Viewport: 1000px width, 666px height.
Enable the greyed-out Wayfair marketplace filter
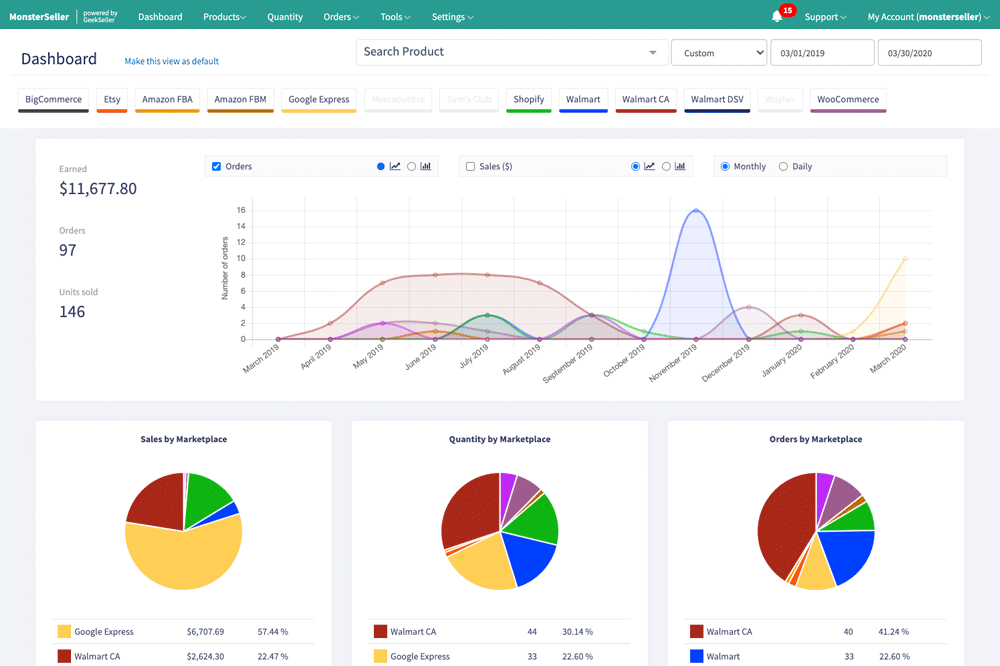coord(780,100)
